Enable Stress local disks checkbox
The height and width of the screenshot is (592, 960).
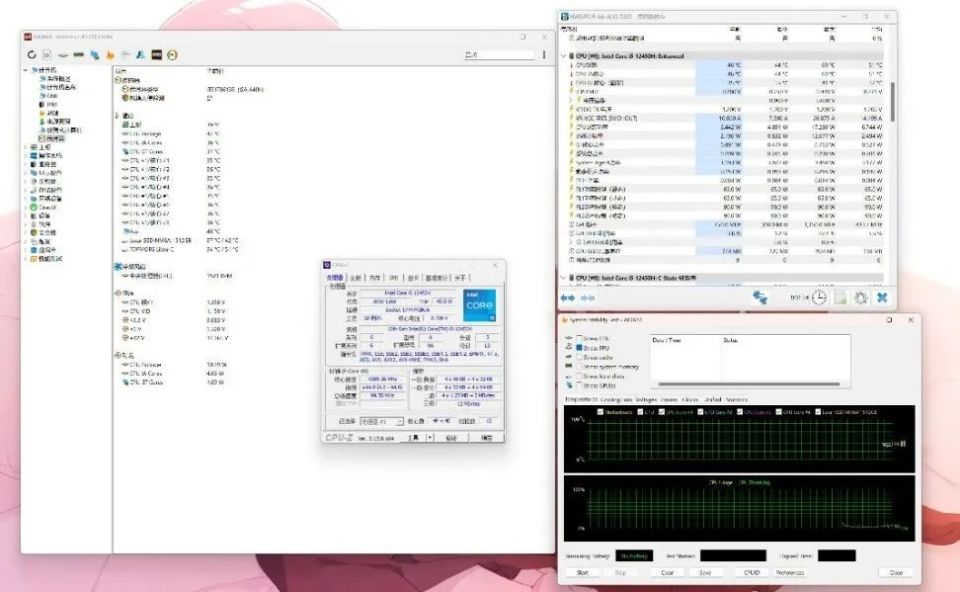[x=579, y=376]
